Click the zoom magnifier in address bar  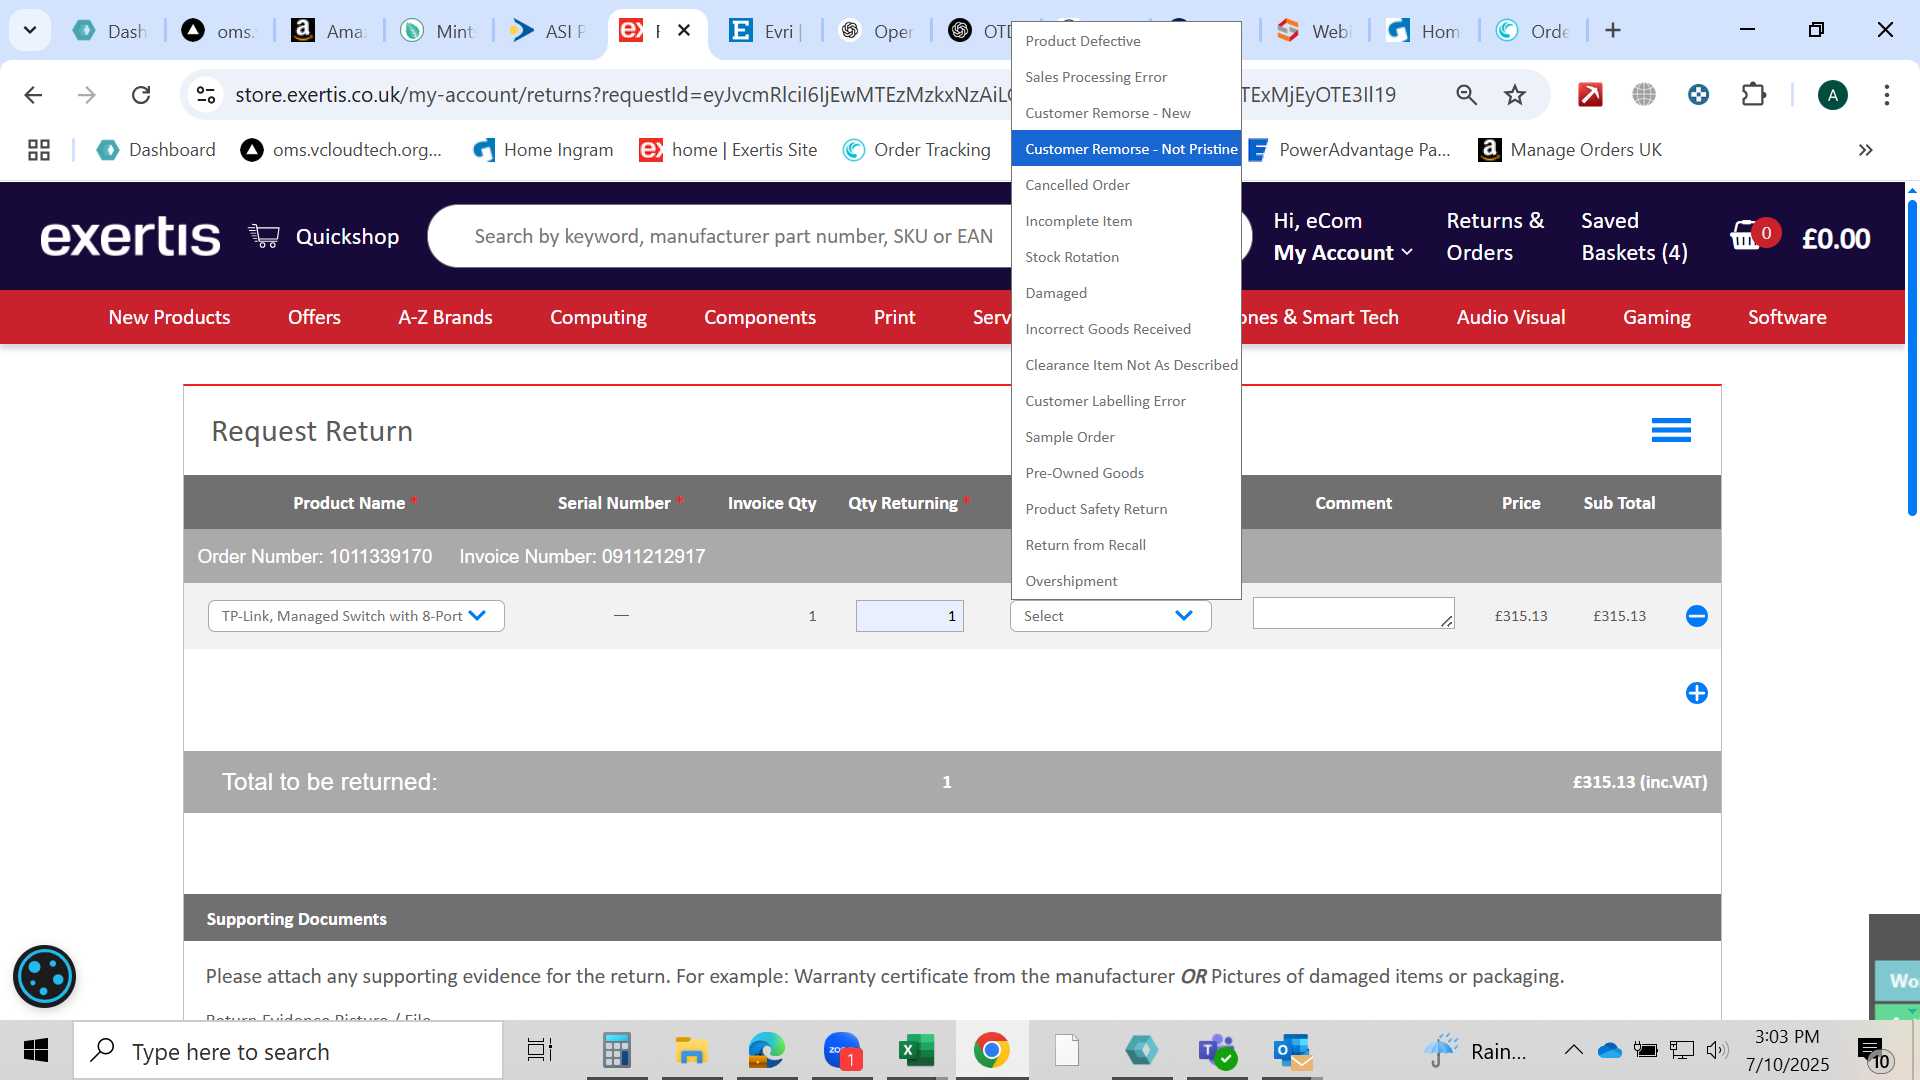click(x=1466, y=95)
